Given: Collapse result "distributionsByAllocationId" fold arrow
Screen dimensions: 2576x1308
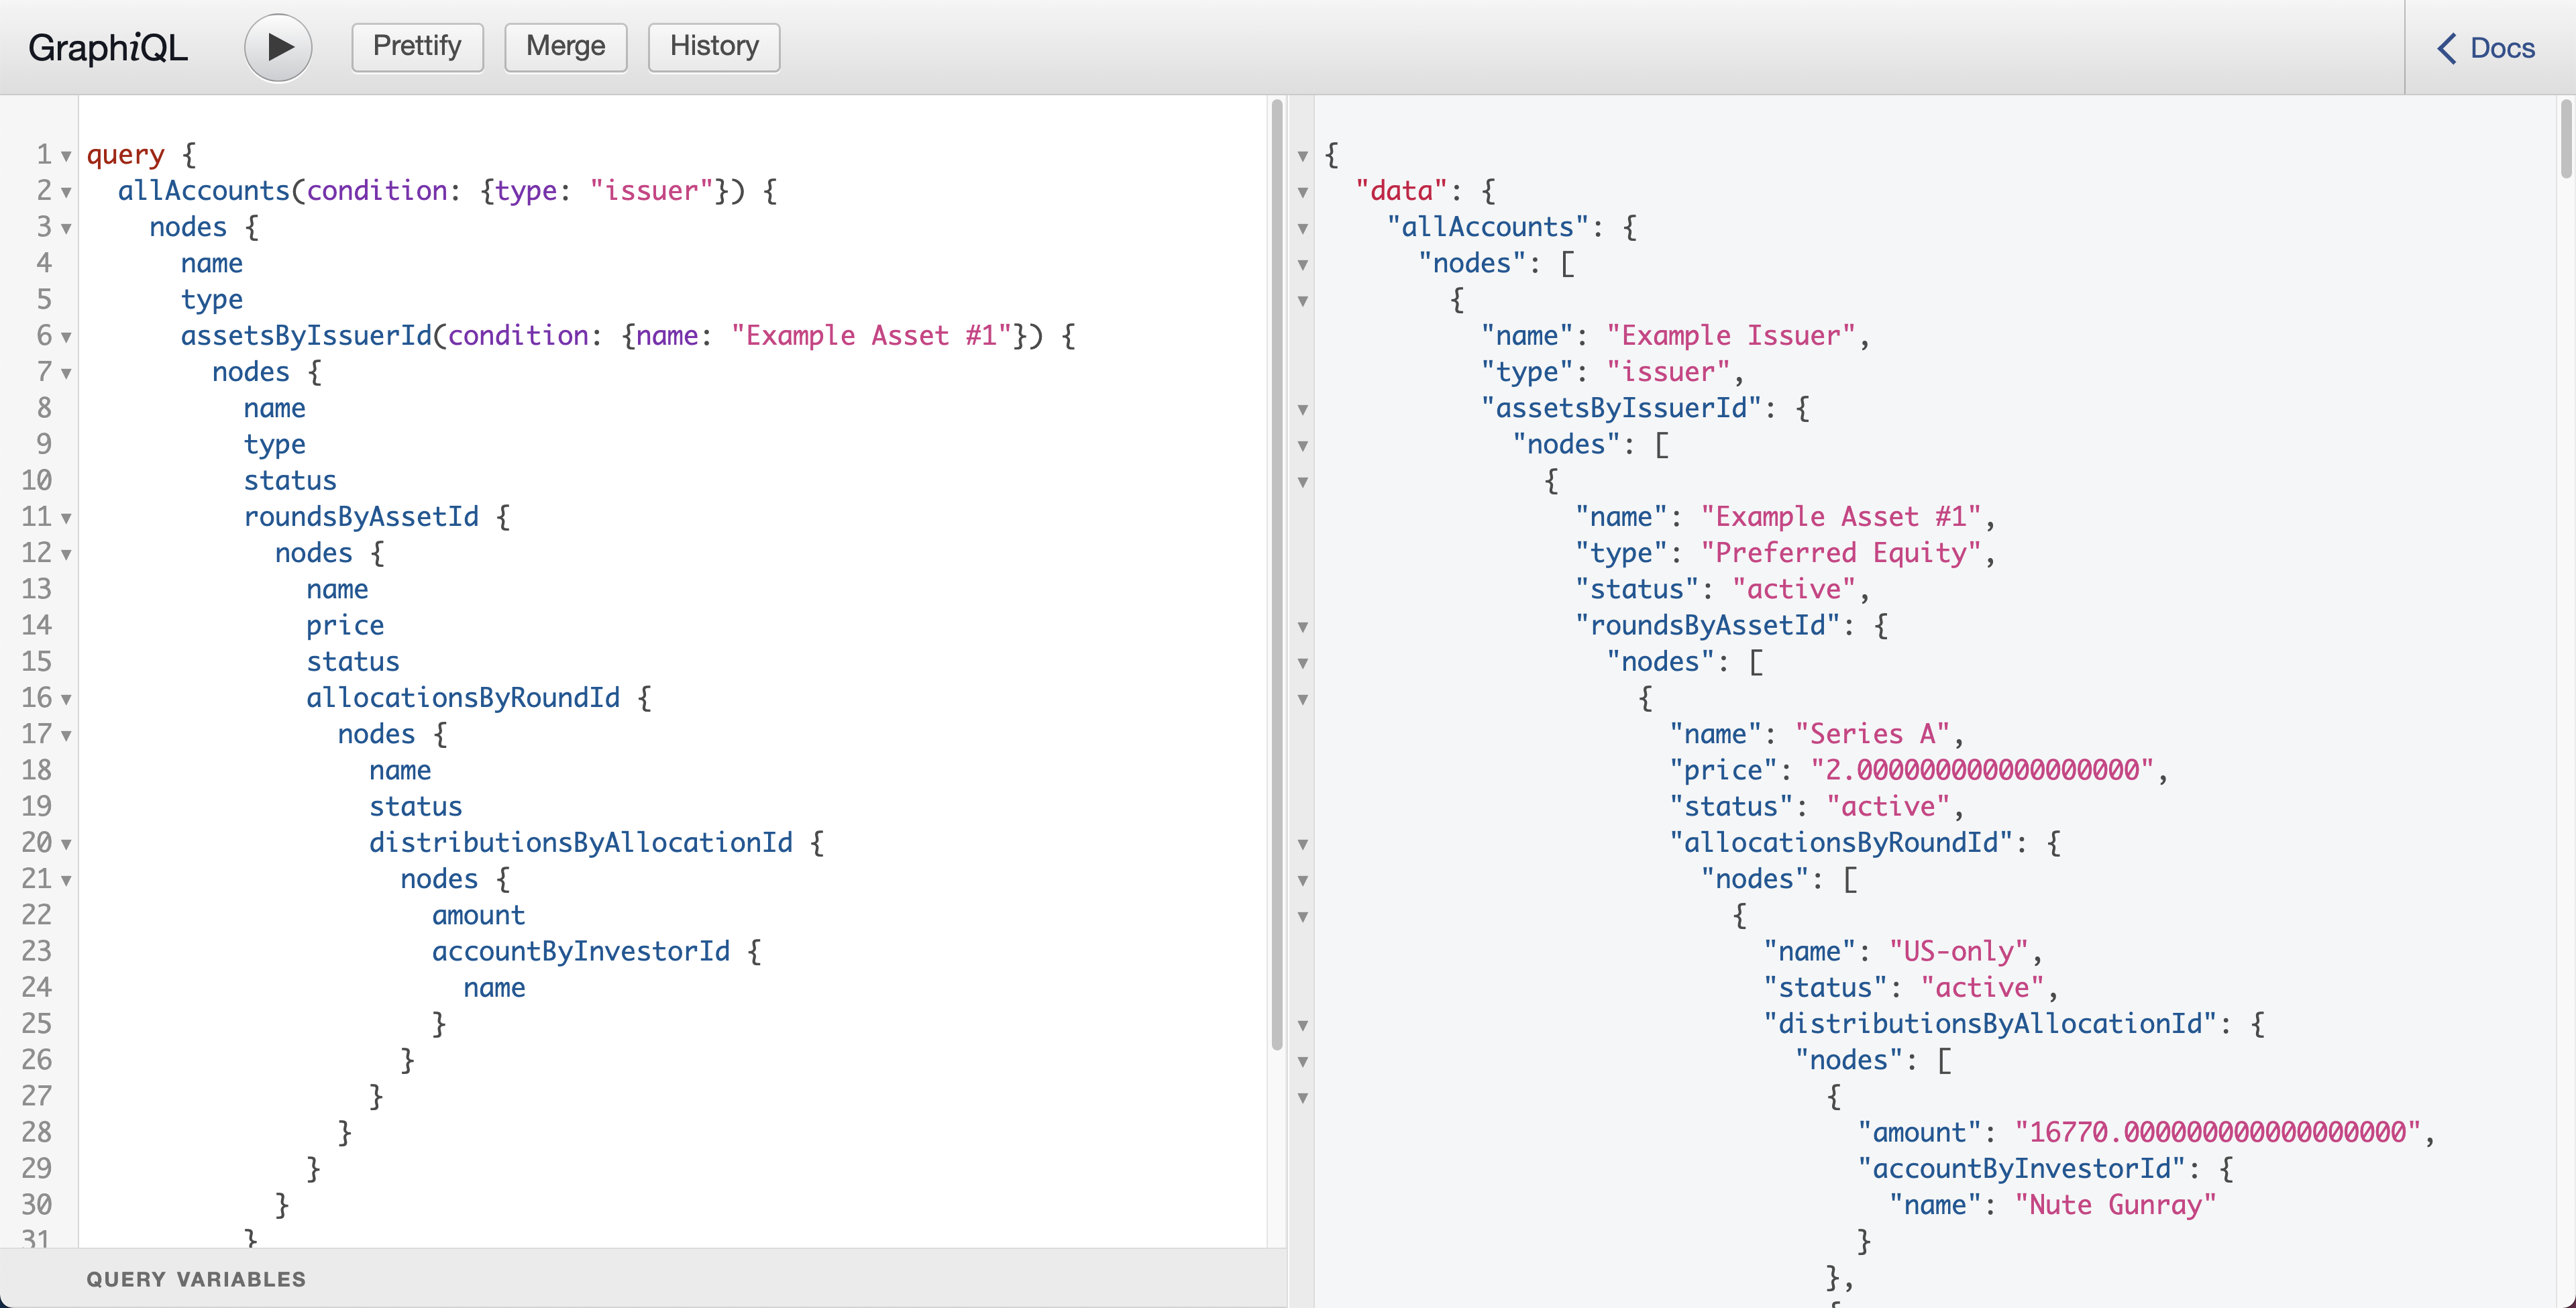Looking at the screenshot, I should 1302,1025.
